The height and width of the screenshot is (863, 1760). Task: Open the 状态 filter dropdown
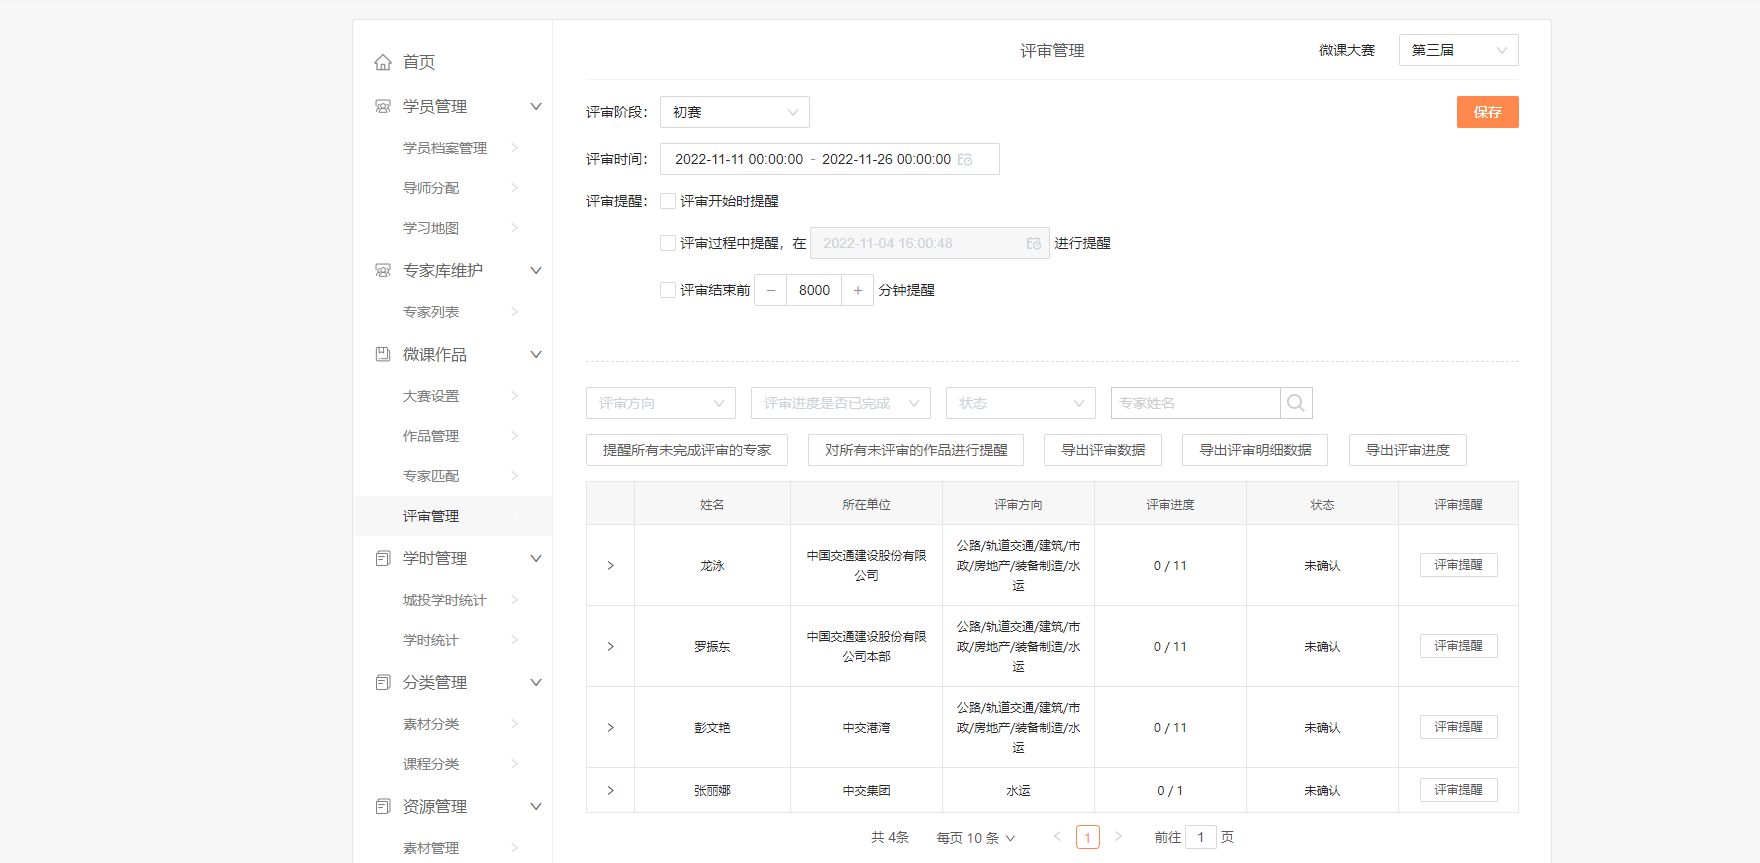click(1021, 403)
